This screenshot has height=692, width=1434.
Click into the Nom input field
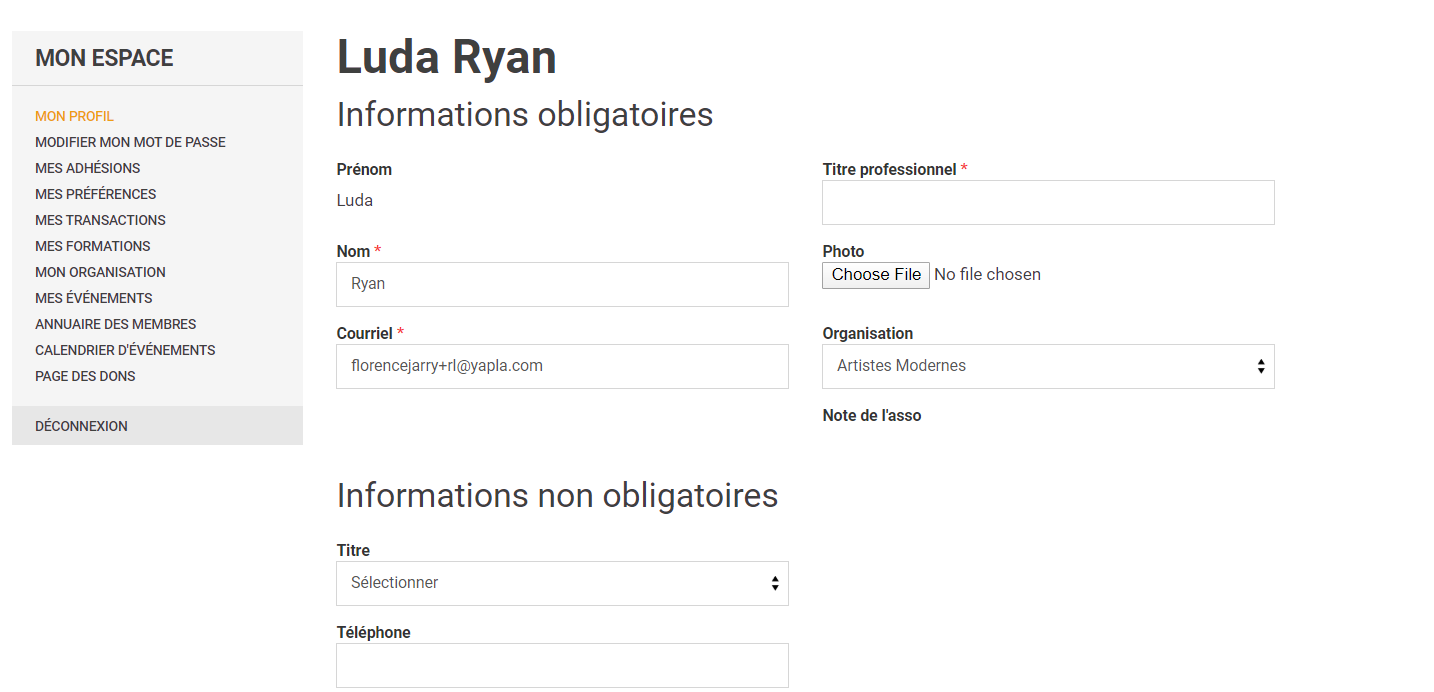(x=562, y=284)
